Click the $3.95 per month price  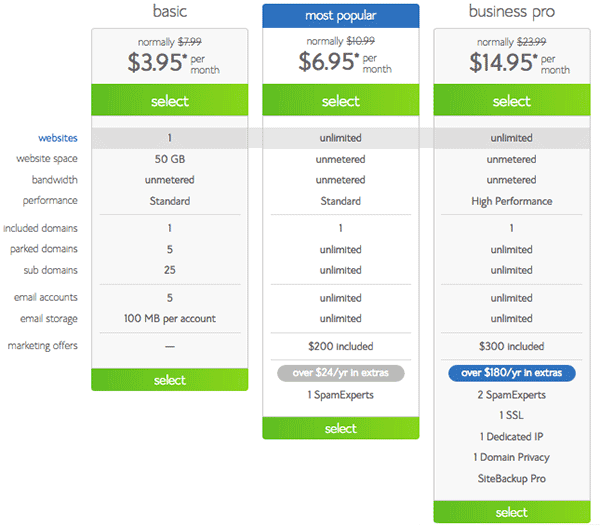173,63
